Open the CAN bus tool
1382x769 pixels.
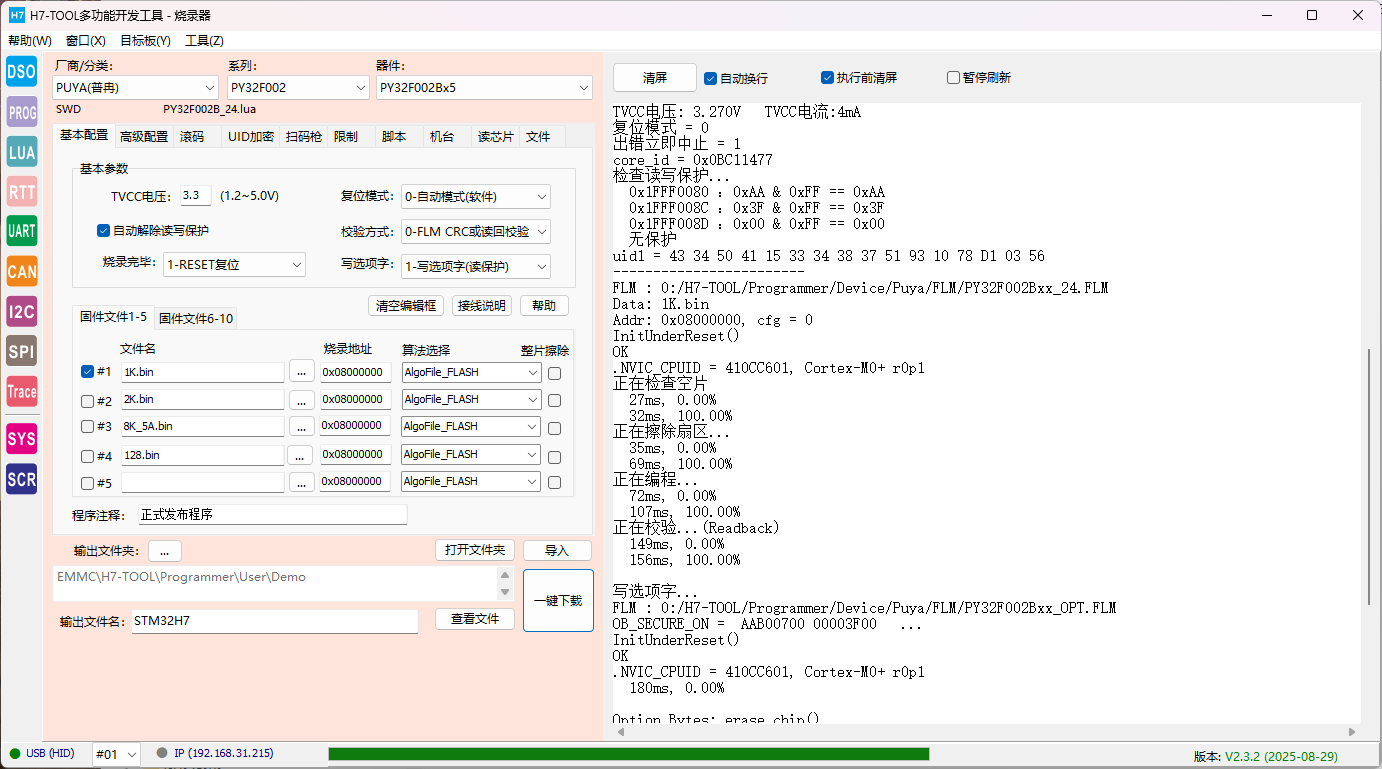click(x=22, y=271)
